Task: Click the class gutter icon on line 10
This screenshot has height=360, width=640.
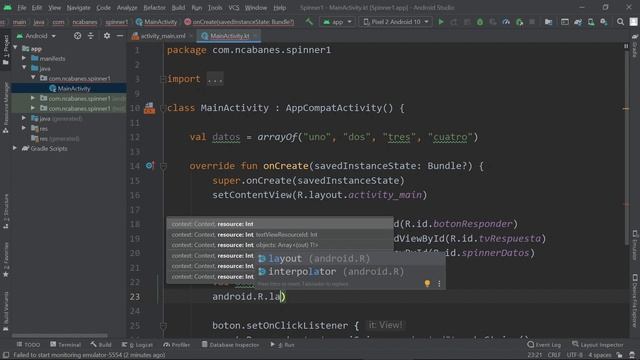Action: pyautogui.click(x=149, y=108)
